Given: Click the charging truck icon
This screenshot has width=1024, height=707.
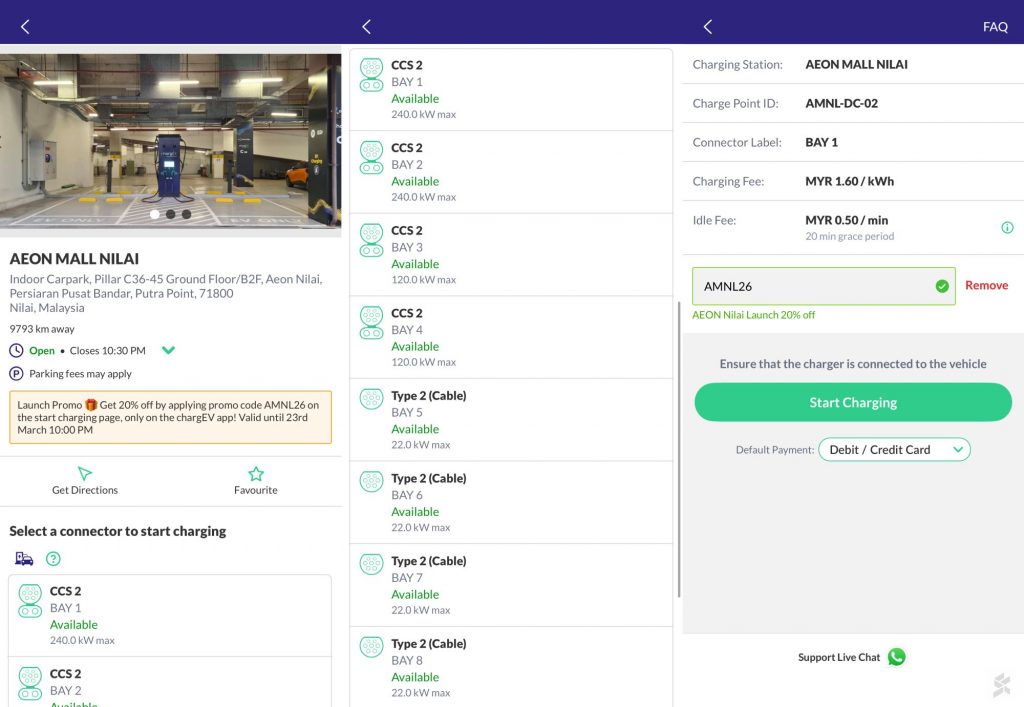Looking at the screenshot, I should tap(24, 559).
